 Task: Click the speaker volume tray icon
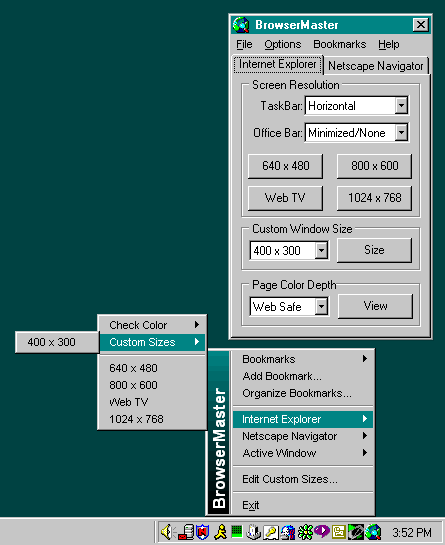point(168,532)
